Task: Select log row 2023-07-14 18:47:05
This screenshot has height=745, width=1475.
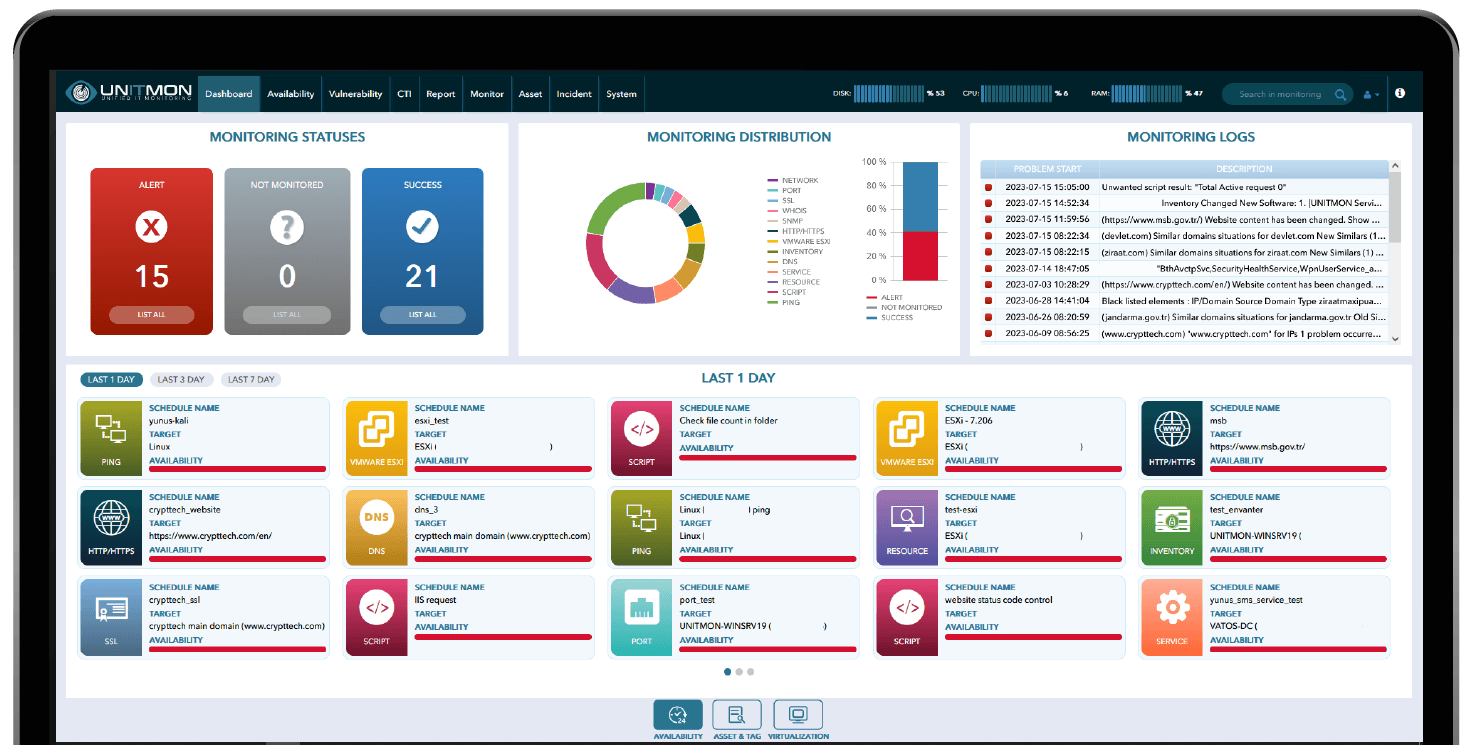Action: (1185, 268)
